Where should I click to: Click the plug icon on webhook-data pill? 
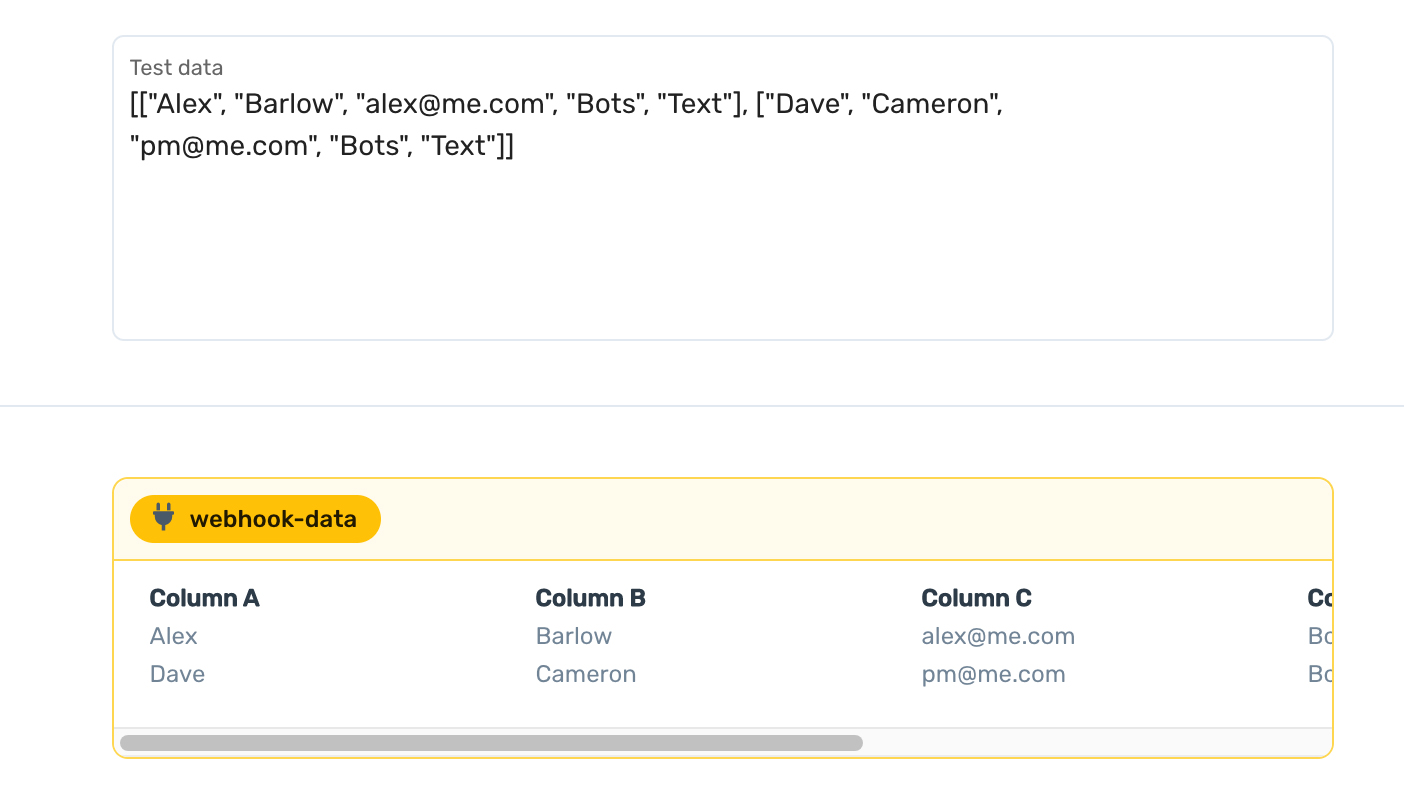[162, 519]
